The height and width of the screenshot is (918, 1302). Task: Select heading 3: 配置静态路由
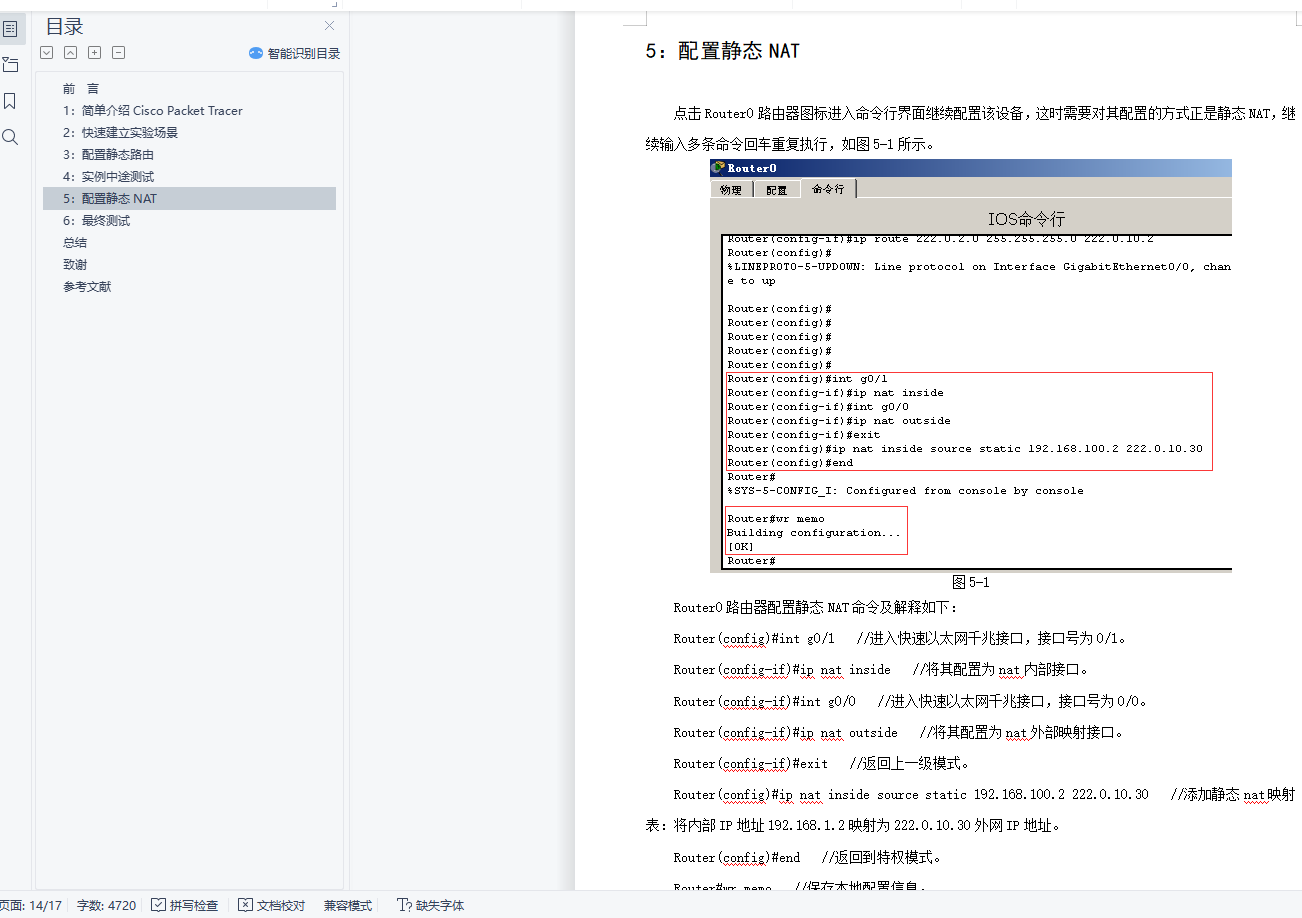click(x=108, y=155)
